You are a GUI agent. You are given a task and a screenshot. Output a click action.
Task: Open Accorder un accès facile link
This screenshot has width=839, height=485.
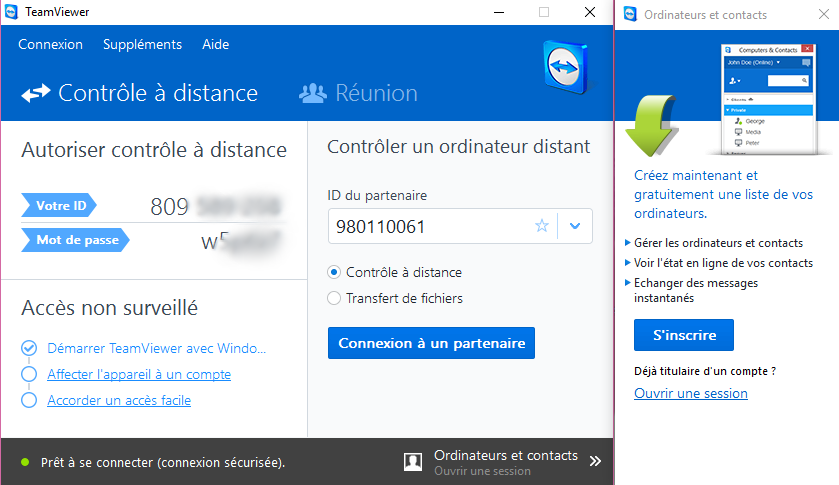(x=119, y=400)
